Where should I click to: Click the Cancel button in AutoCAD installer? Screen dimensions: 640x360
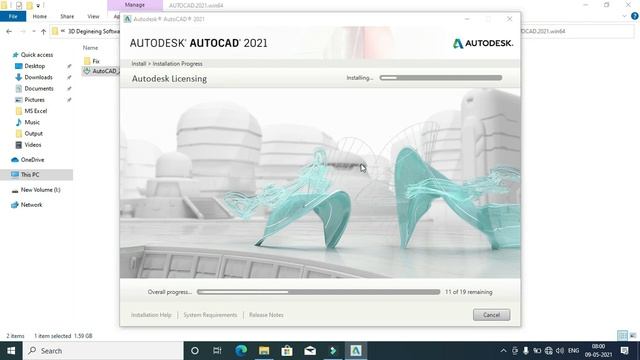click(491, 315)
